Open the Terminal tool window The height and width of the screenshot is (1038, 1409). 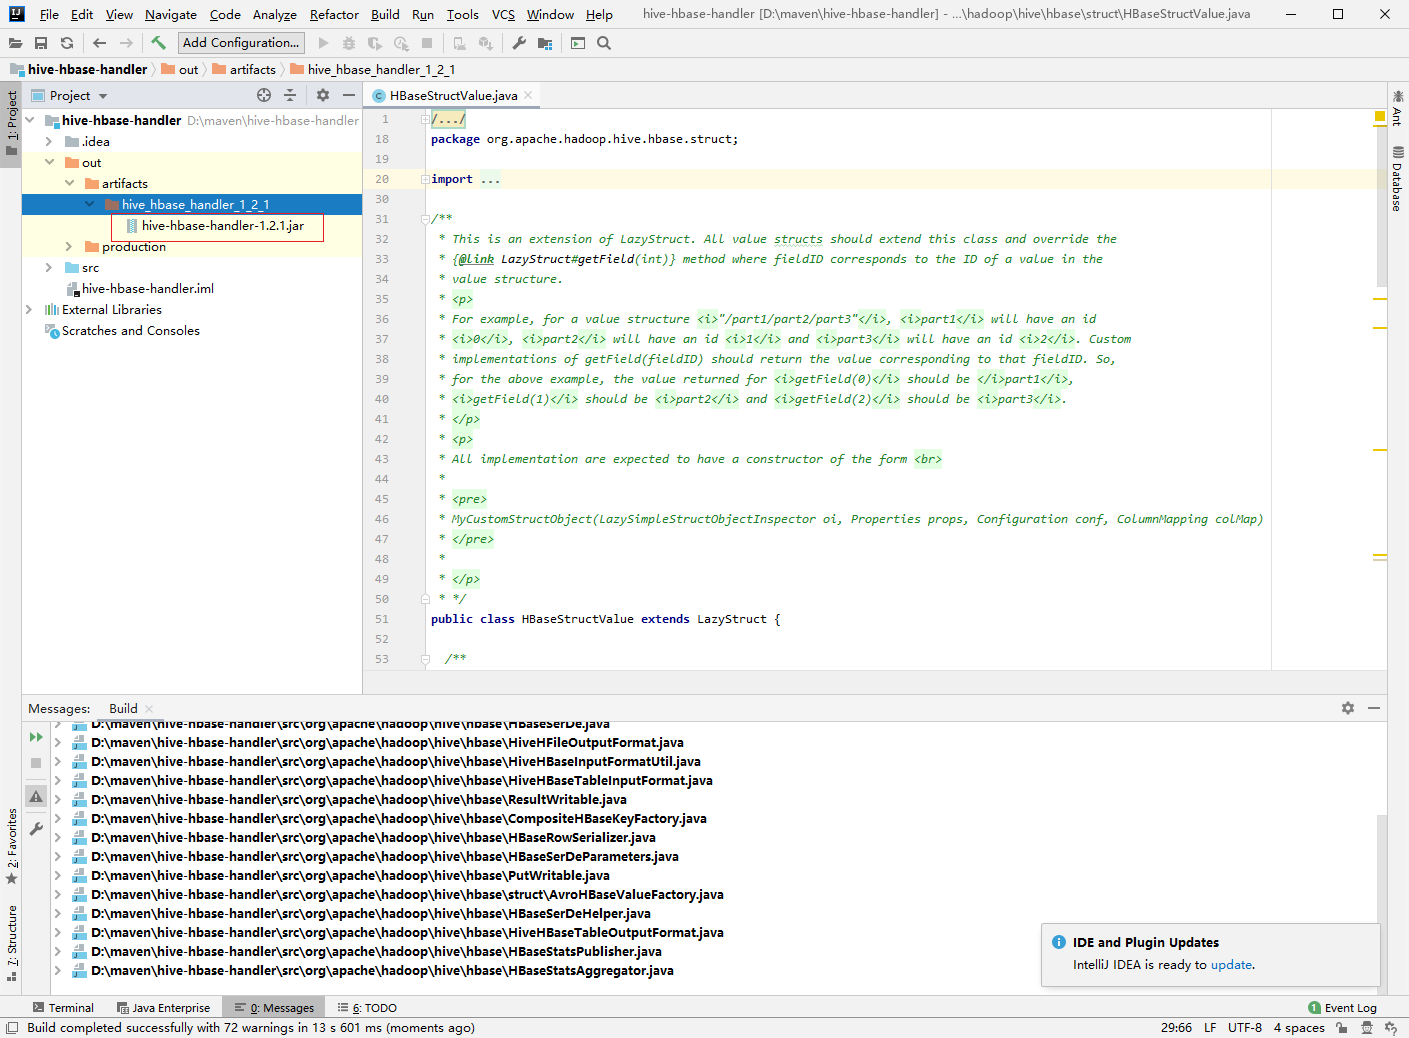point(63,1008)
